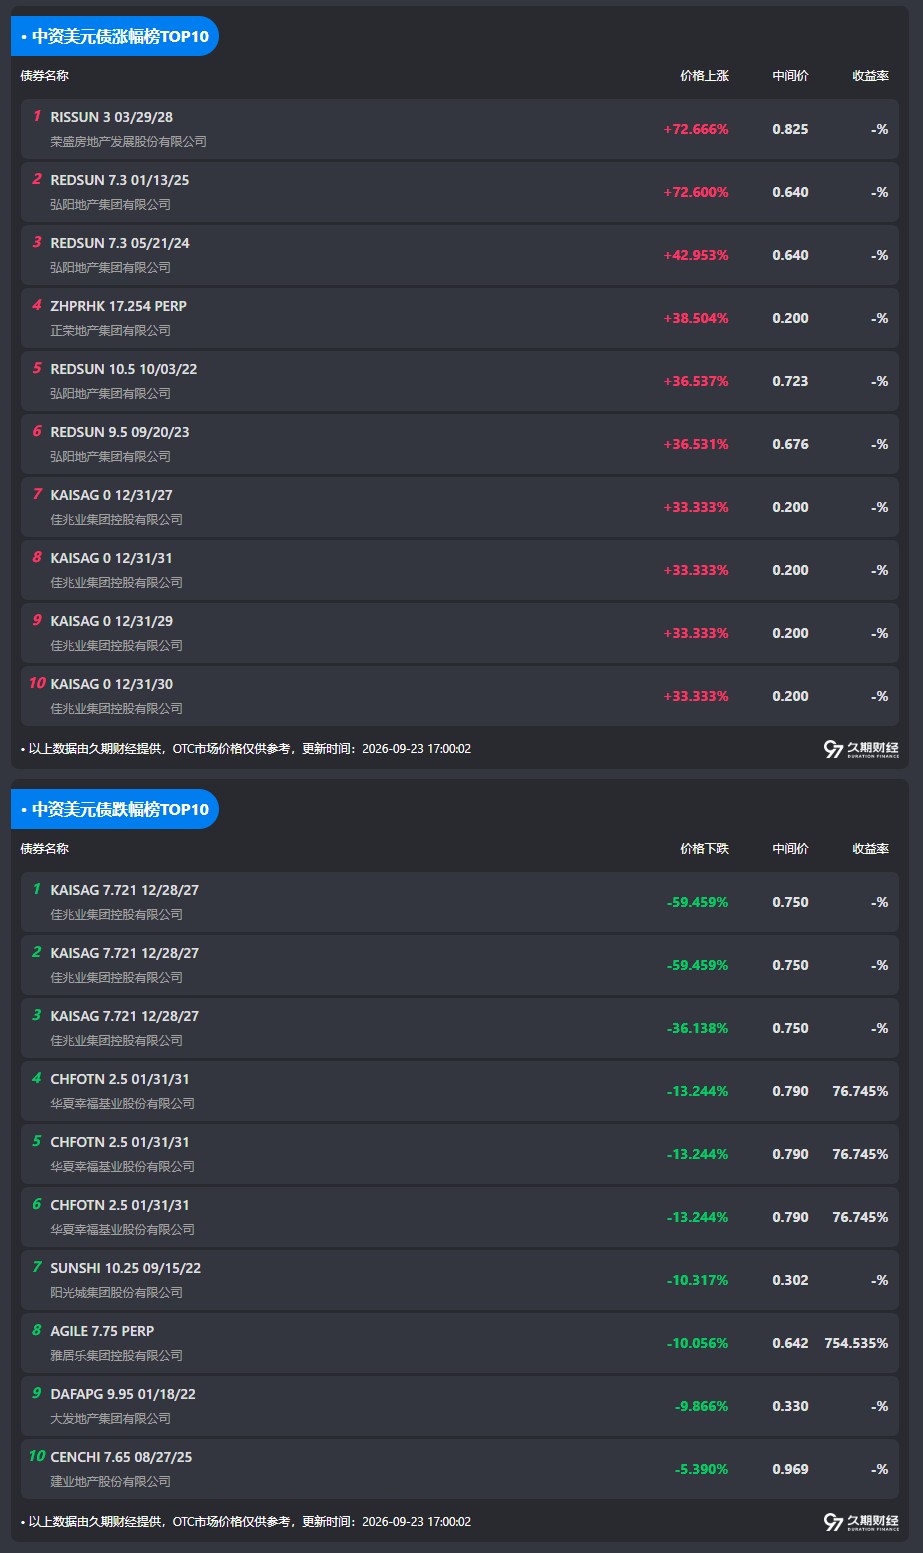The height and width of the screenshot is (1553, 923).
Task: Open the REDSUN 9.5 09/20/23 bond
Action: point(120,432)
